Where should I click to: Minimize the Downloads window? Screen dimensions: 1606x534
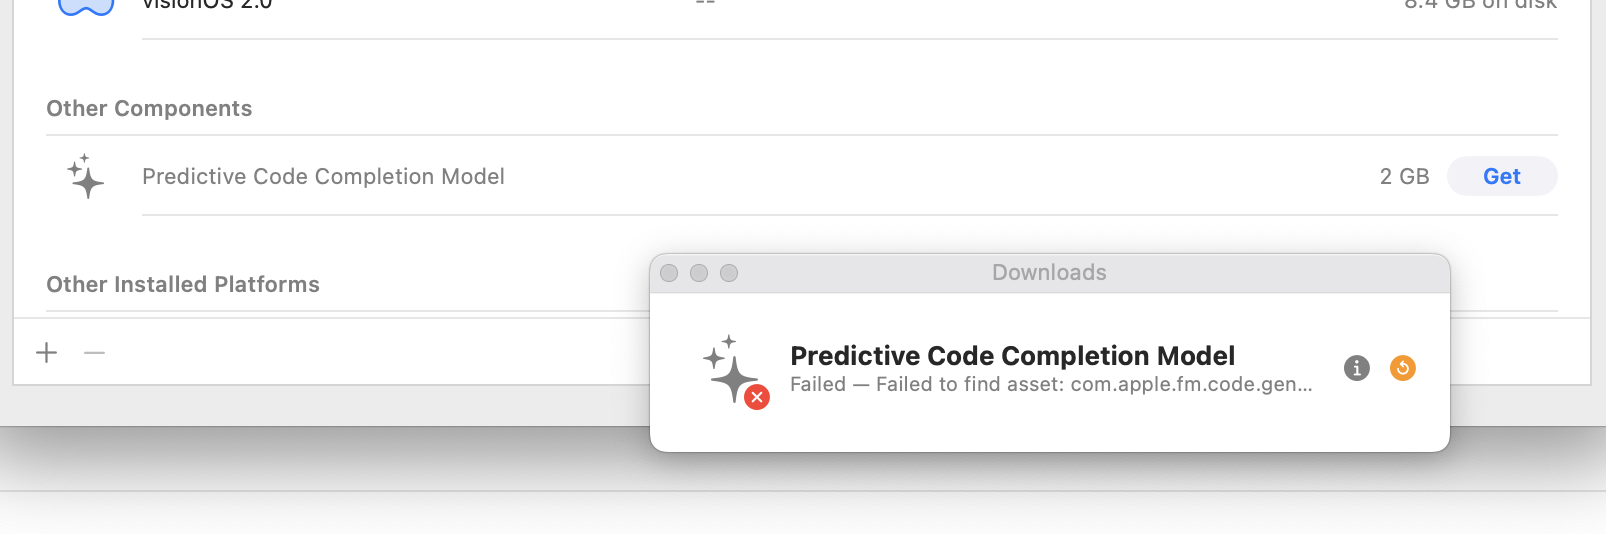tap(699, 273)
